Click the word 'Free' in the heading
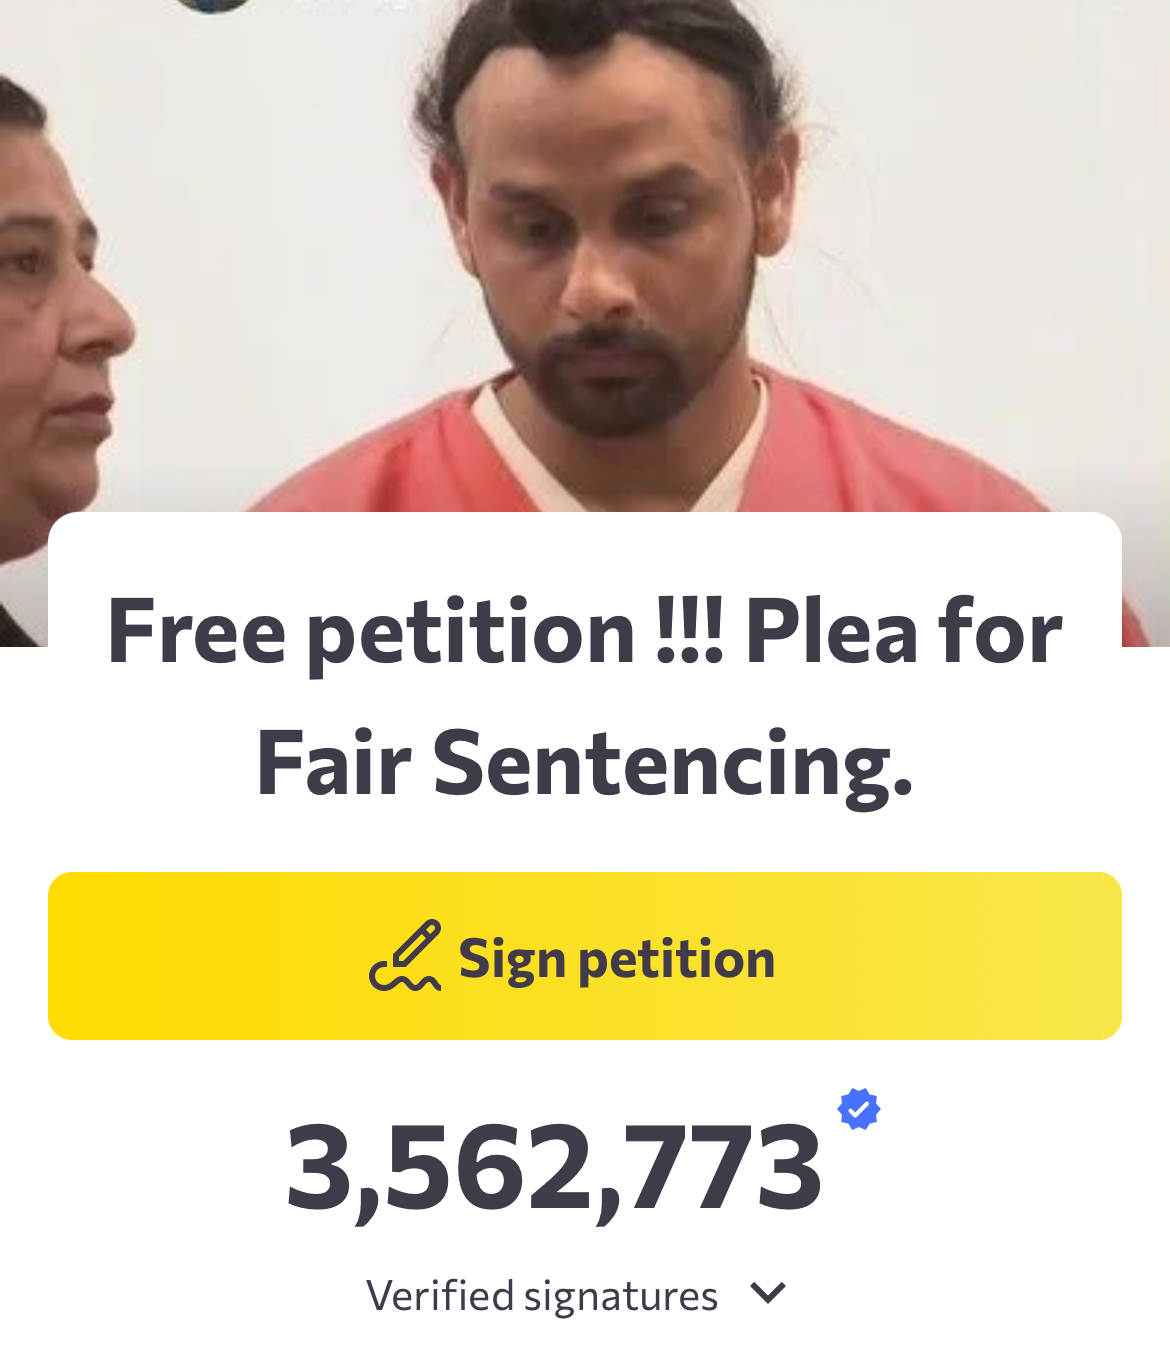This screenshot has width=1170, height=1371. 196,632
